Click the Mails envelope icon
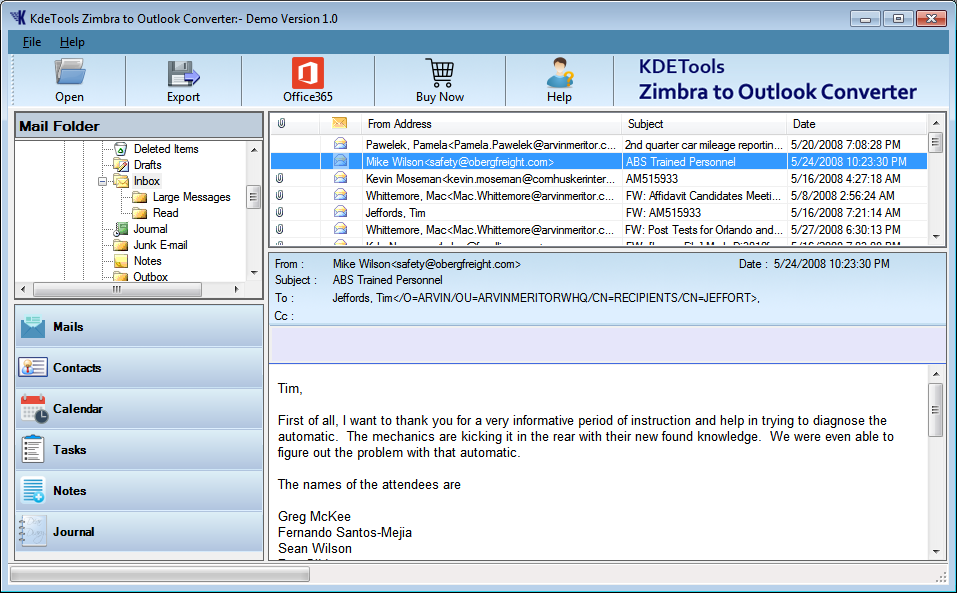 pyautogui.click(x=33, y=327)
